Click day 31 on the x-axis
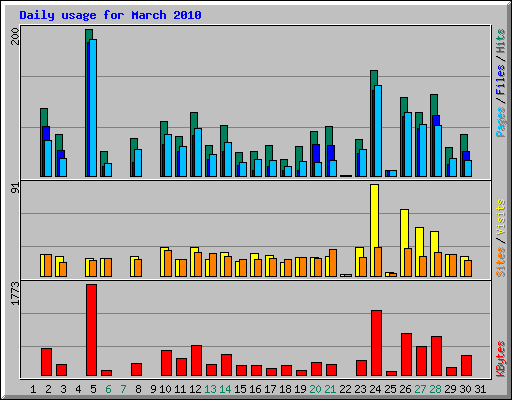This screenshot has width=512, height=400. tap(480, 389)
